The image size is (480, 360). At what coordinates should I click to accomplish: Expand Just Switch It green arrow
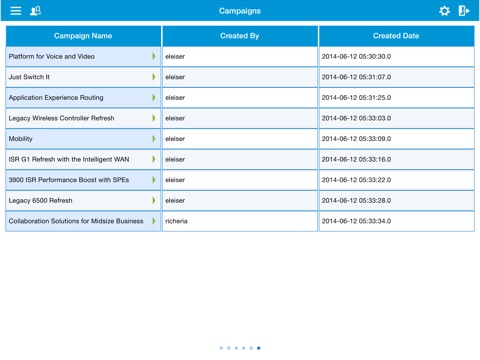(x=154, y=77)
